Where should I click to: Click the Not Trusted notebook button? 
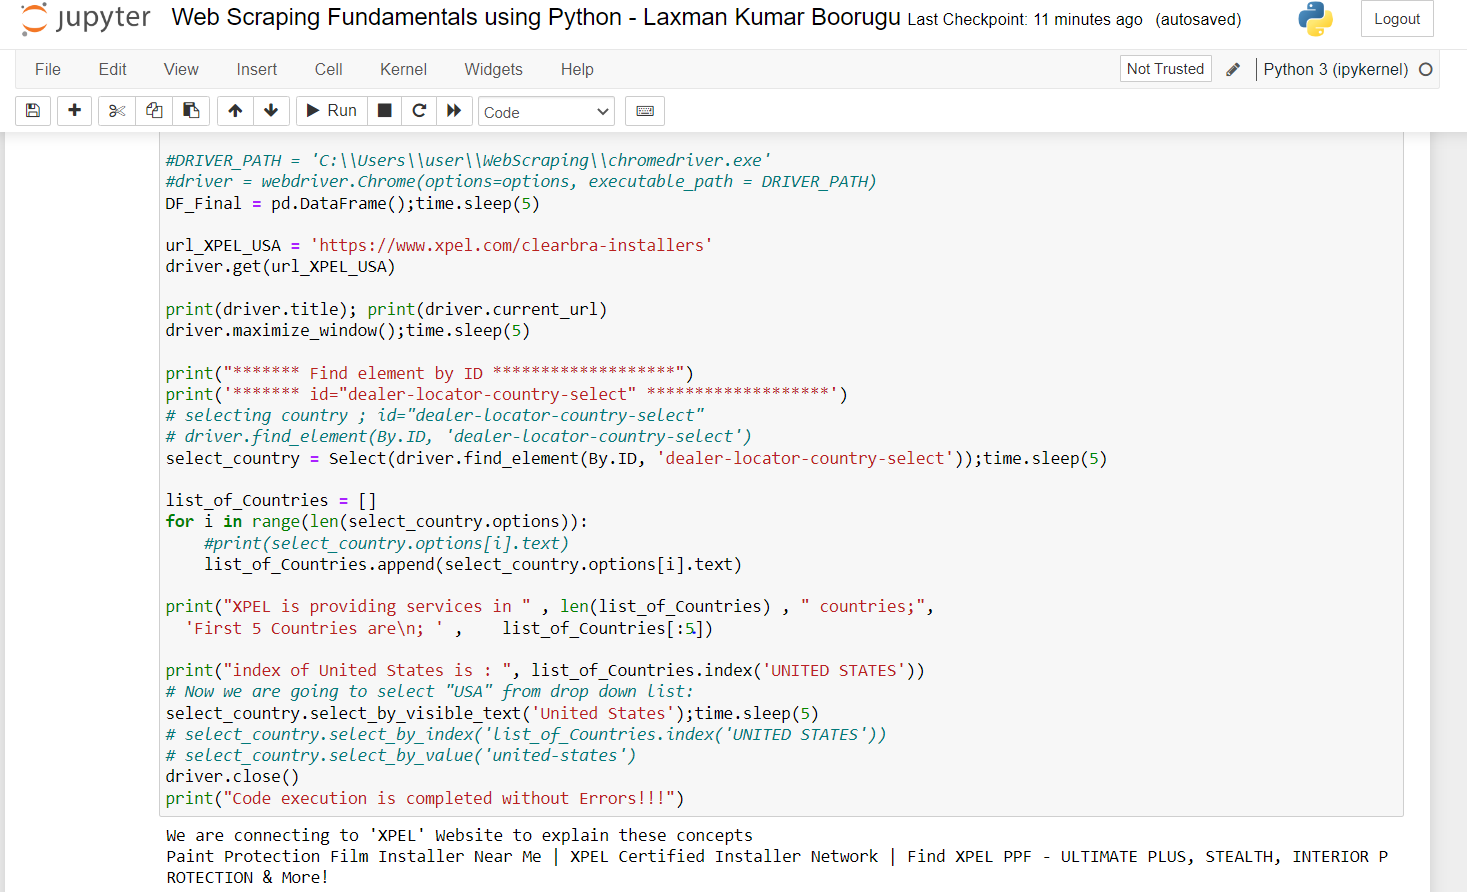(x=1165, y=69)
